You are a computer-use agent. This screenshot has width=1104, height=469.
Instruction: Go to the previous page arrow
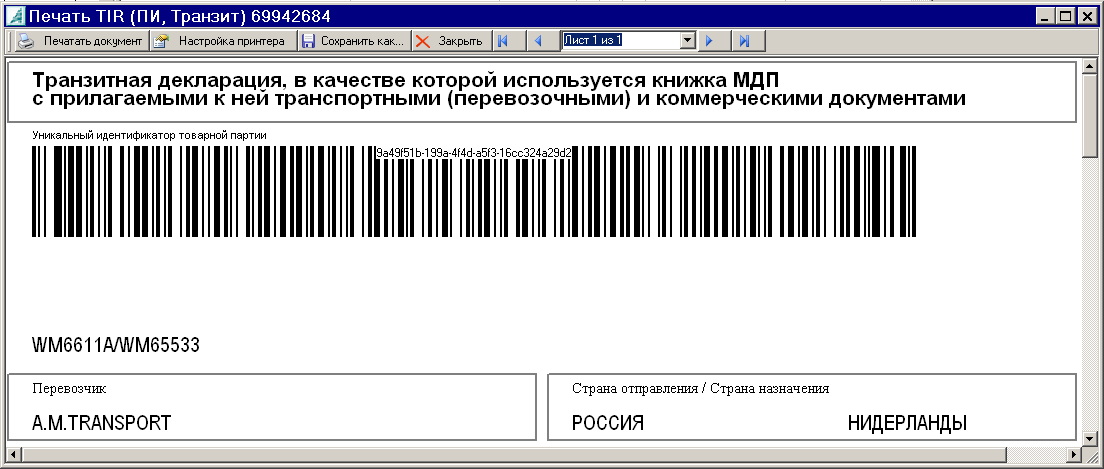538,41
